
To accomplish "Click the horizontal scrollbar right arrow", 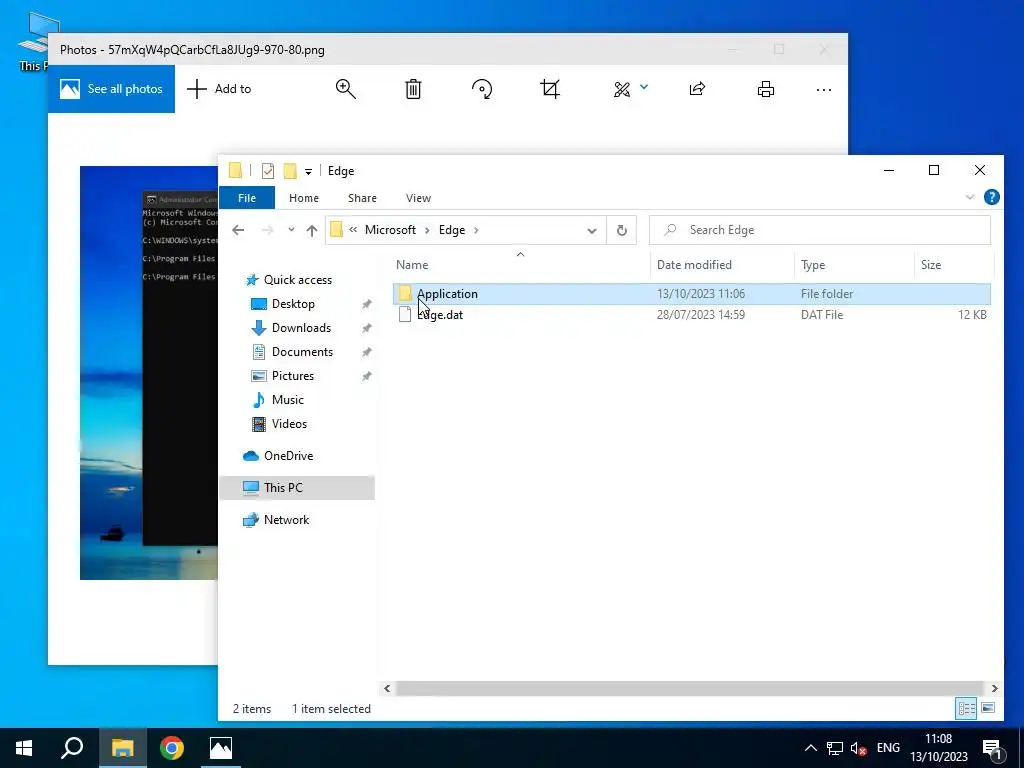I will tap(994, 688).
